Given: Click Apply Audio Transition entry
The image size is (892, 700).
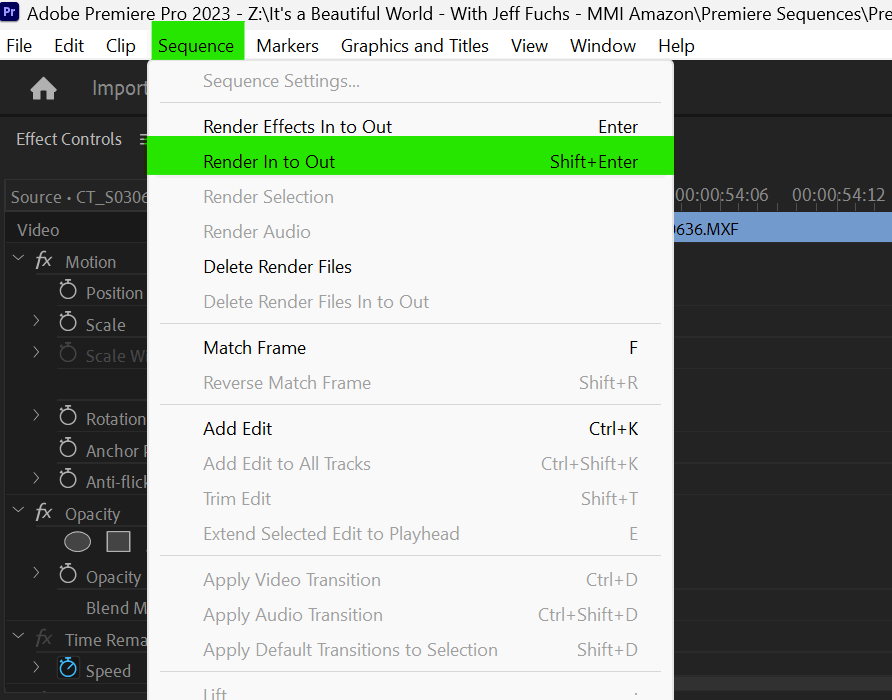Looking at the screenshot, I should [410, 615].
